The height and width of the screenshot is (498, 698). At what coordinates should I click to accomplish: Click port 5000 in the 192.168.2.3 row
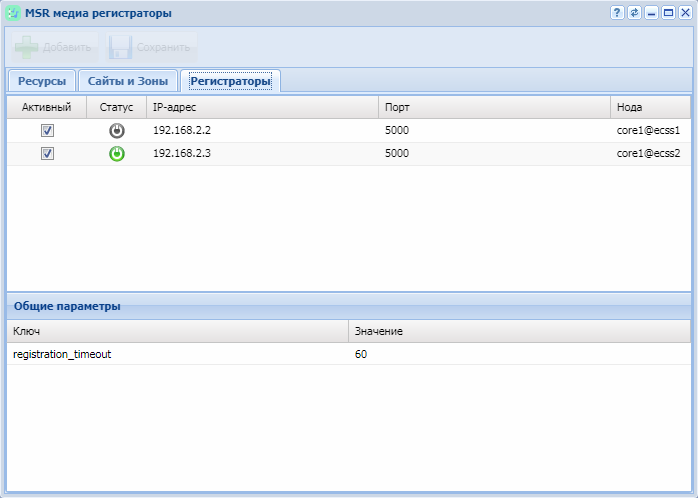(x=397, y=154)
